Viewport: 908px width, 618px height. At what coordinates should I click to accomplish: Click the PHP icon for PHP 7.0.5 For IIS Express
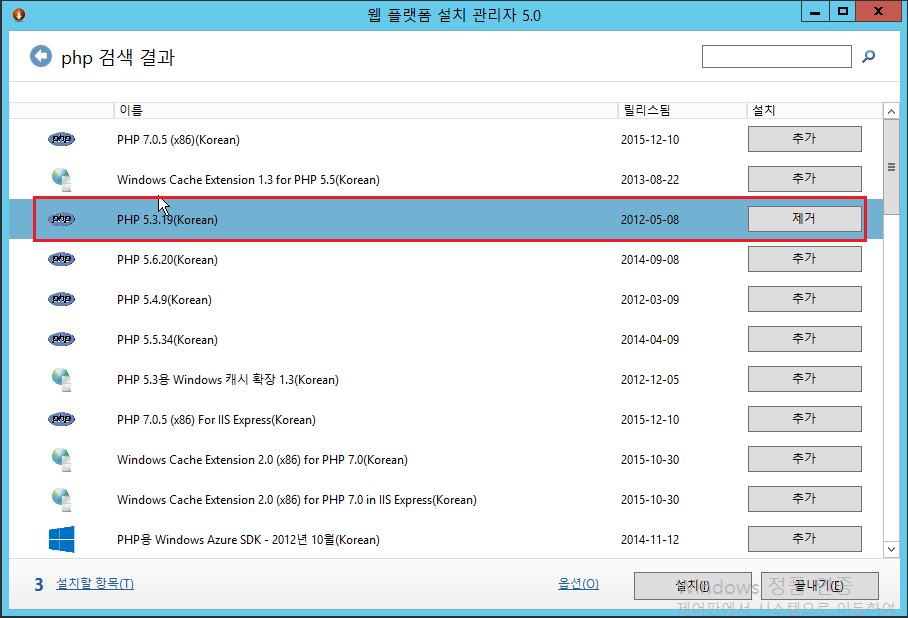[x=61, y=419]
